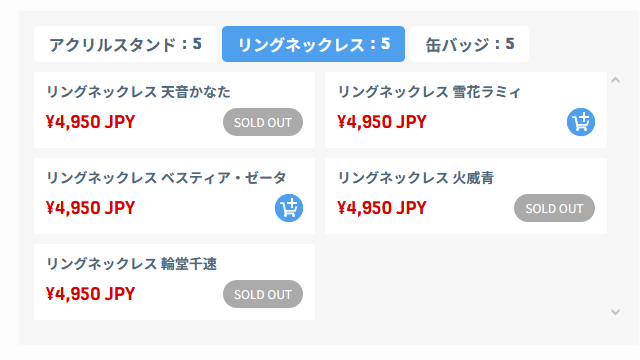This screenshot has width=640, height=360.
Task: Open リングネックレス ベスティア・ゼータ product title
Action: click(166, 178)
